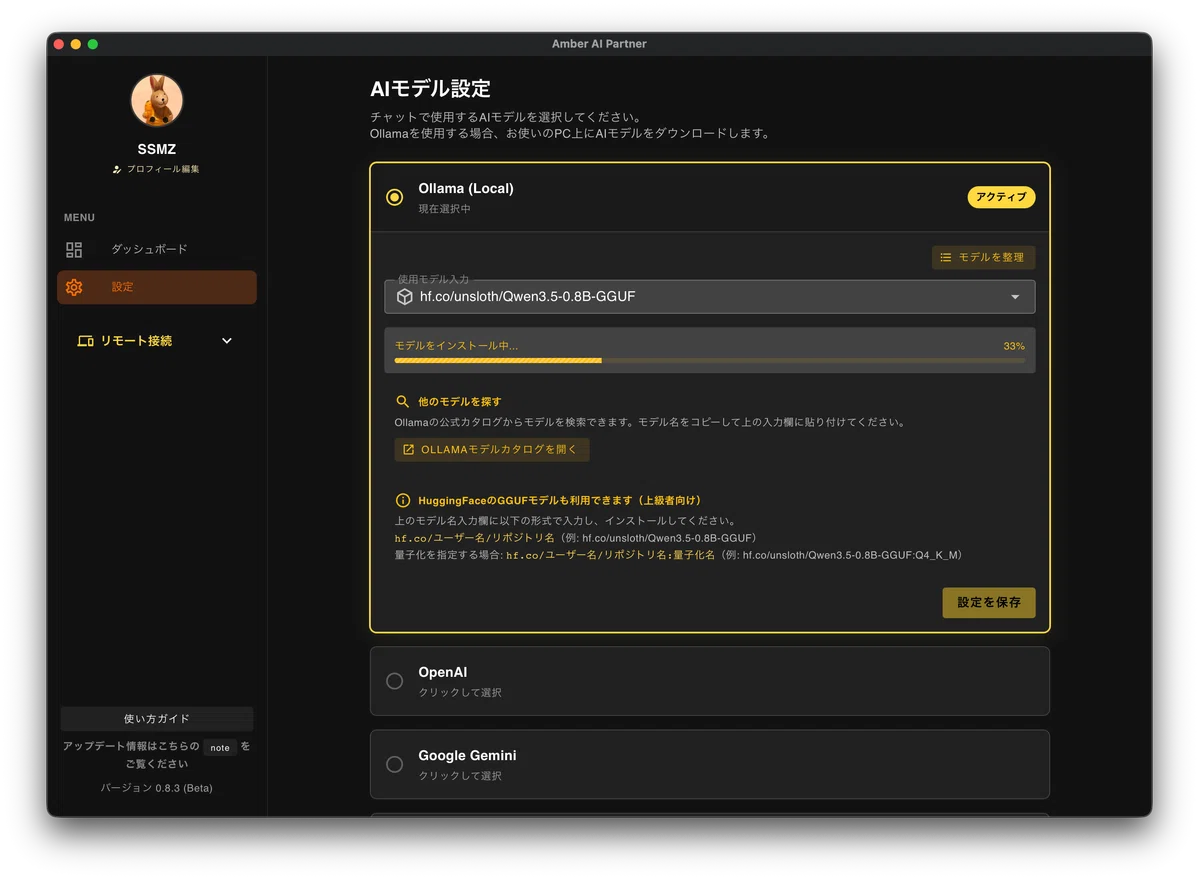Viewport: 1200px width, 880px height.
Task: Click HuggingFaceのGGUFモデルも利用できます heading
Action: [560, 500]
